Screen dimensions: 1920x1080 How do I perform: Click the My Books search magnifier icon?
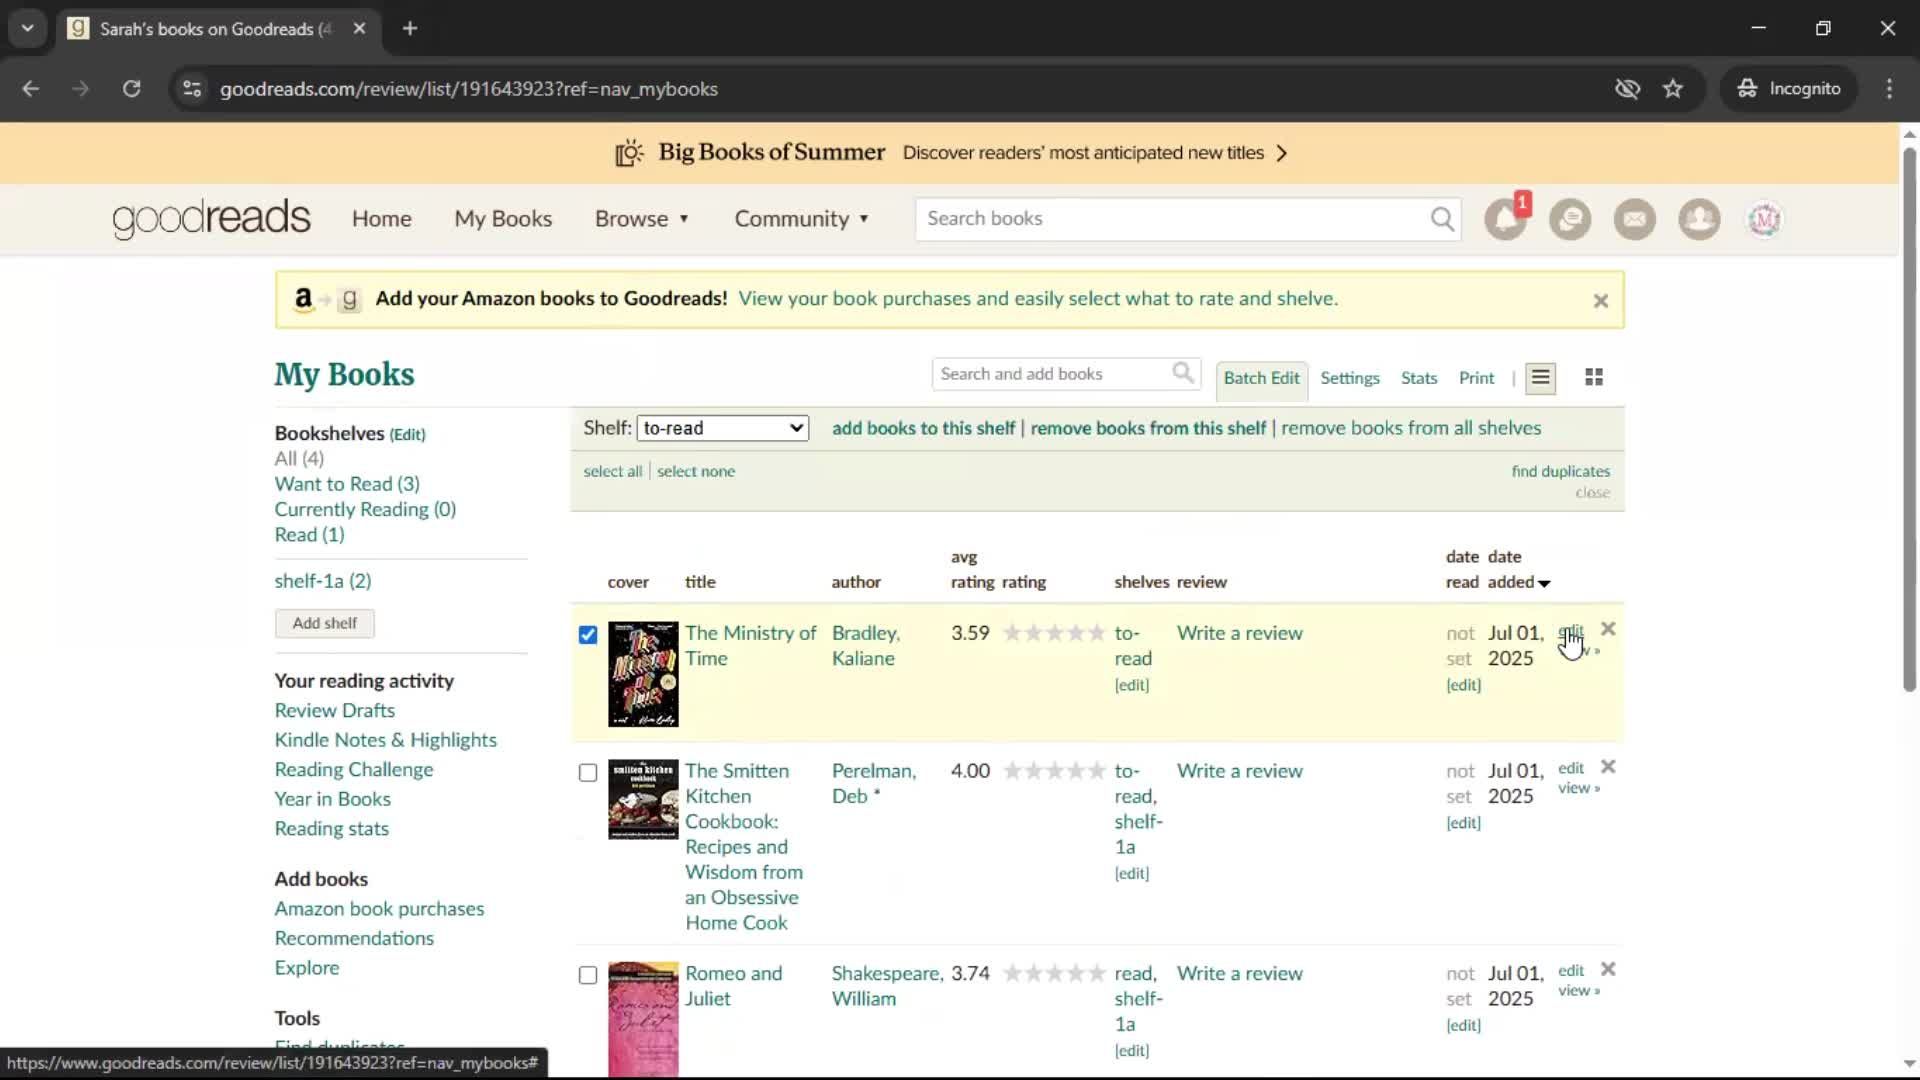pos(1183,373)
